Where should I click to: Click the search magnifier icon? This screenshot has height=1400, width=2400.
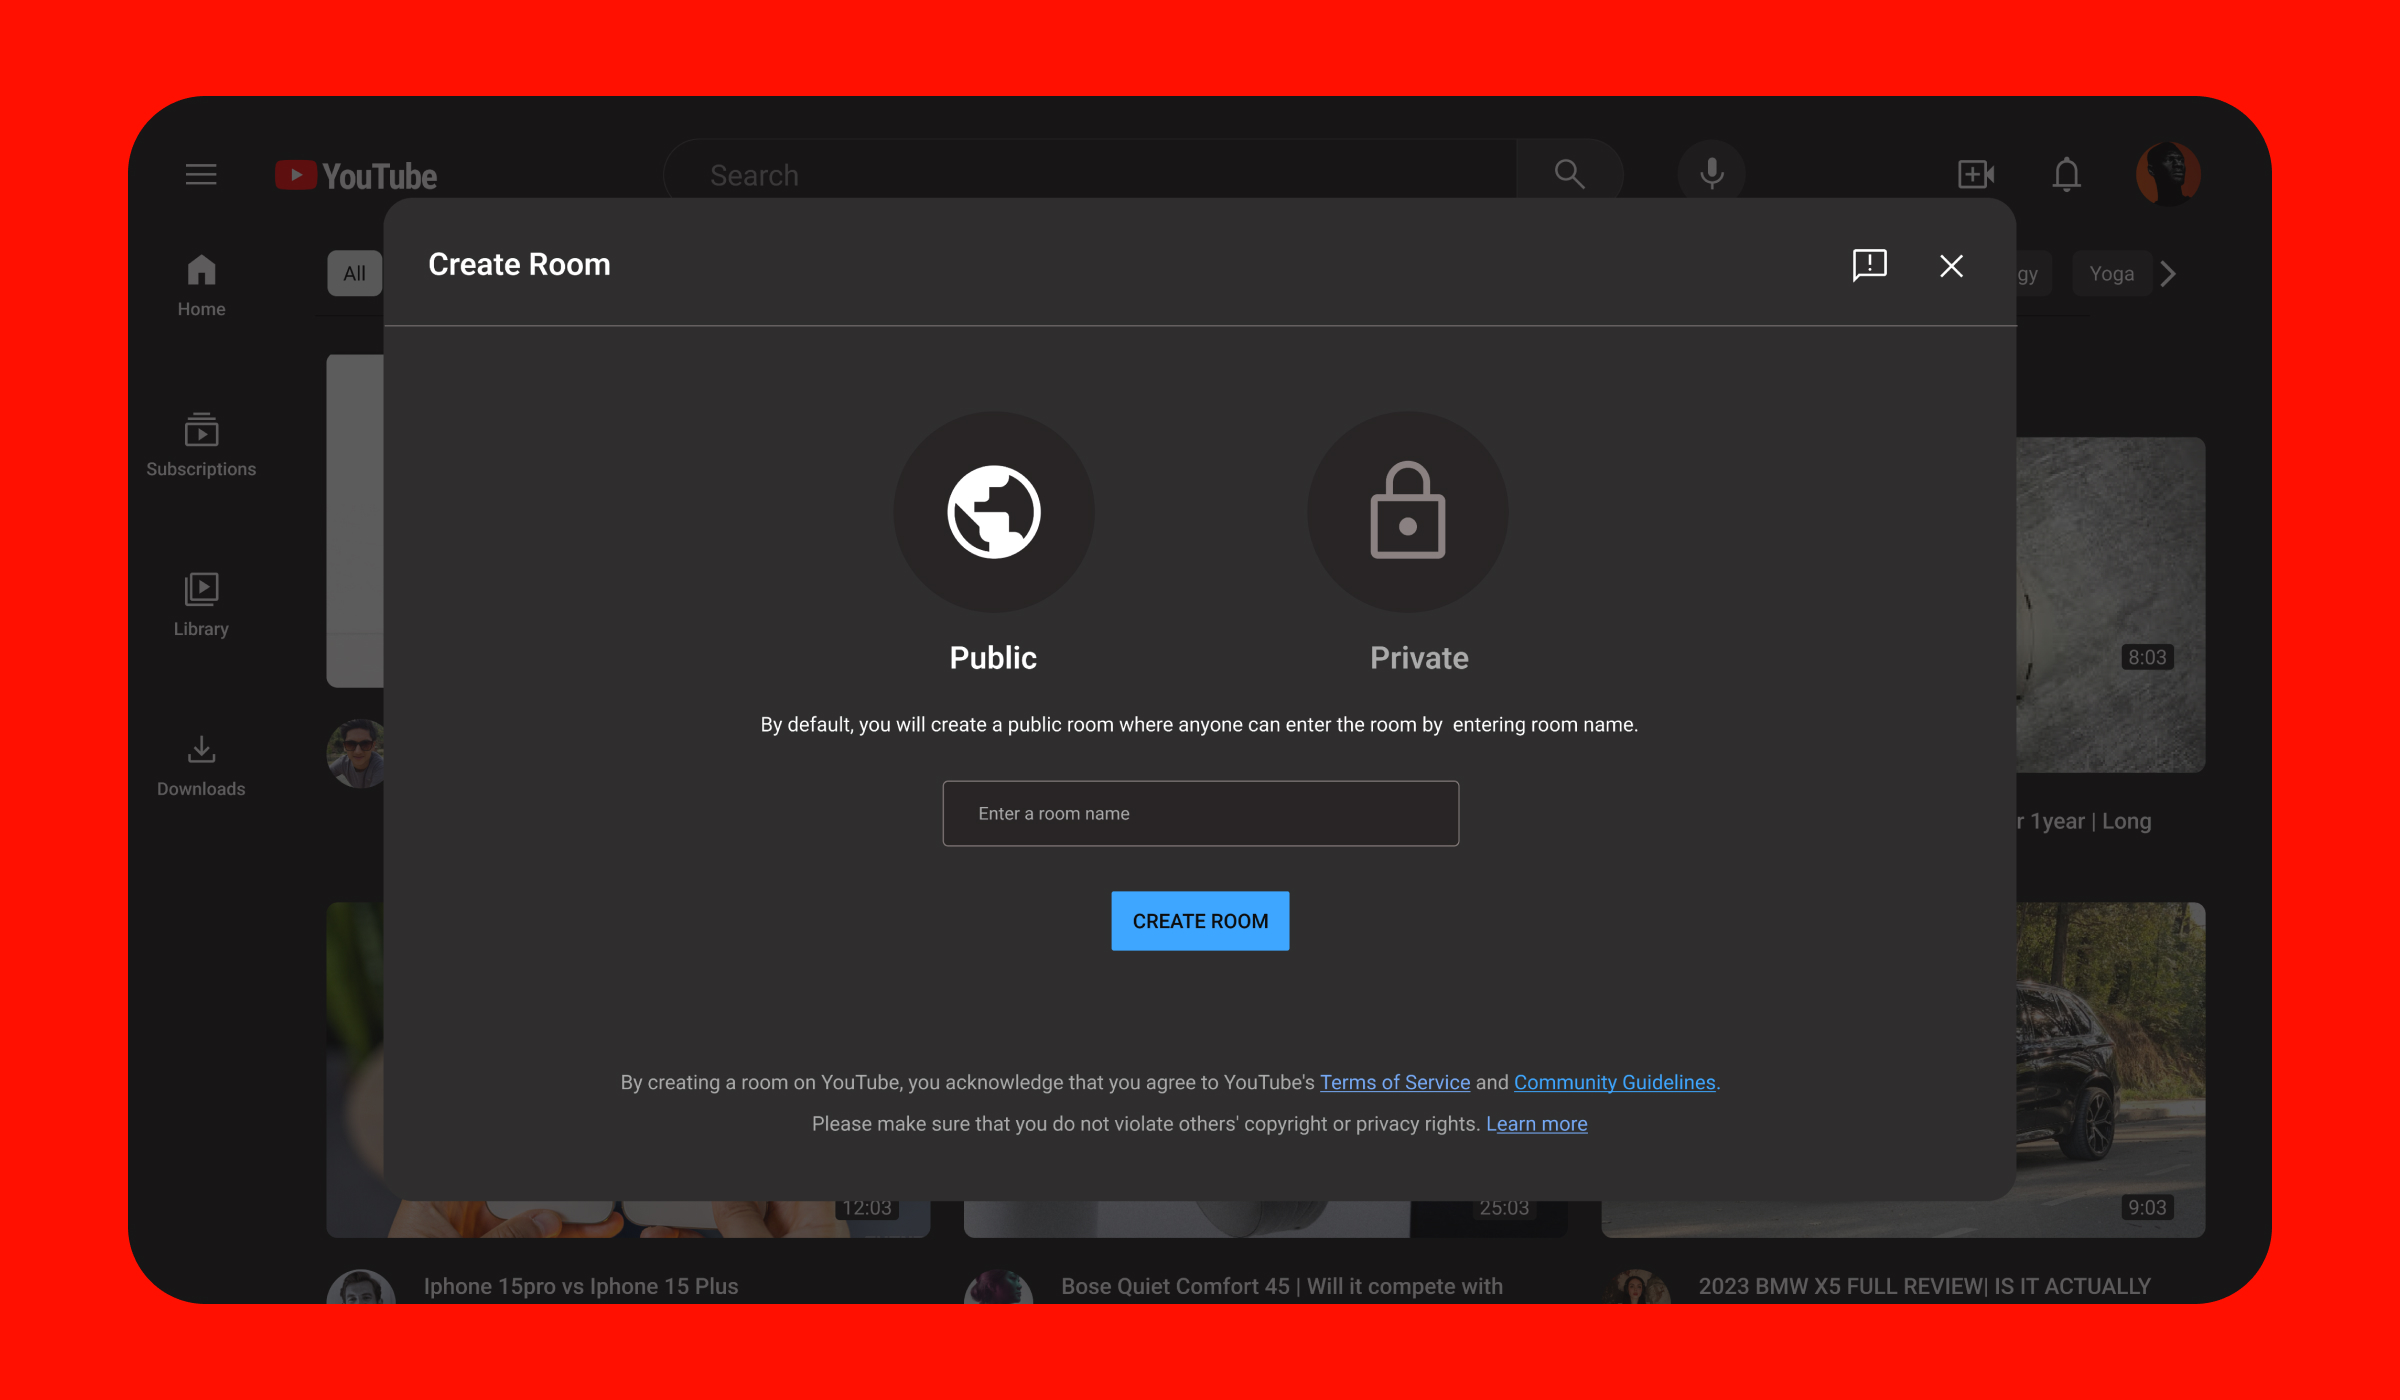(1569, 175)
